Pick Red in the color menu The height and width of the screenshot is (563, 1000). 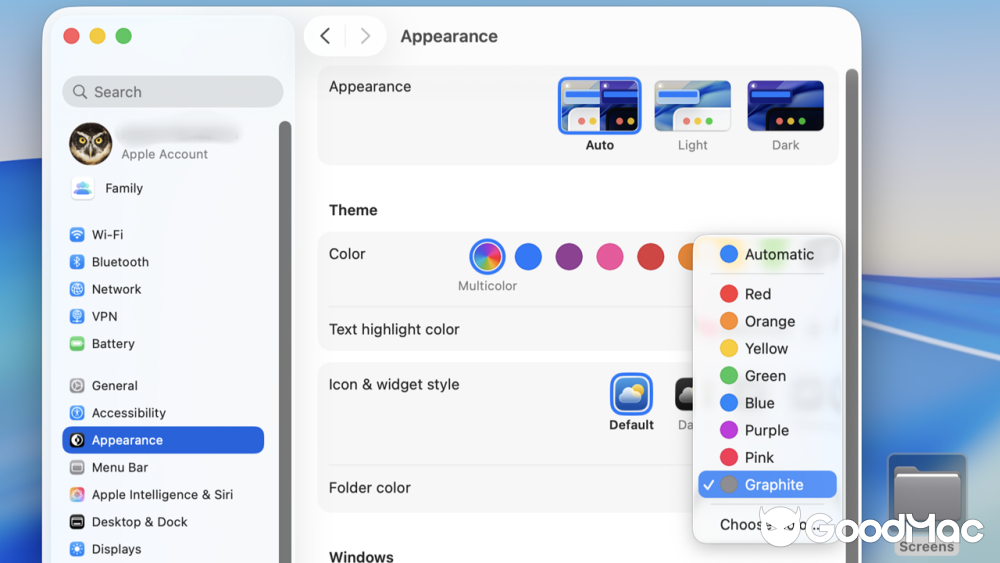pos(767,294)
